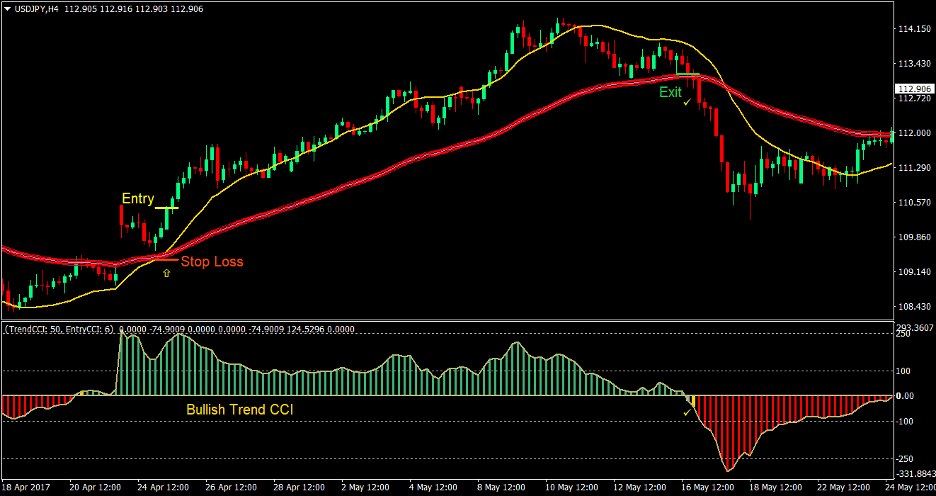Click the Entry text label
This screenshot has height=496, width=936.
click(138, 199)
